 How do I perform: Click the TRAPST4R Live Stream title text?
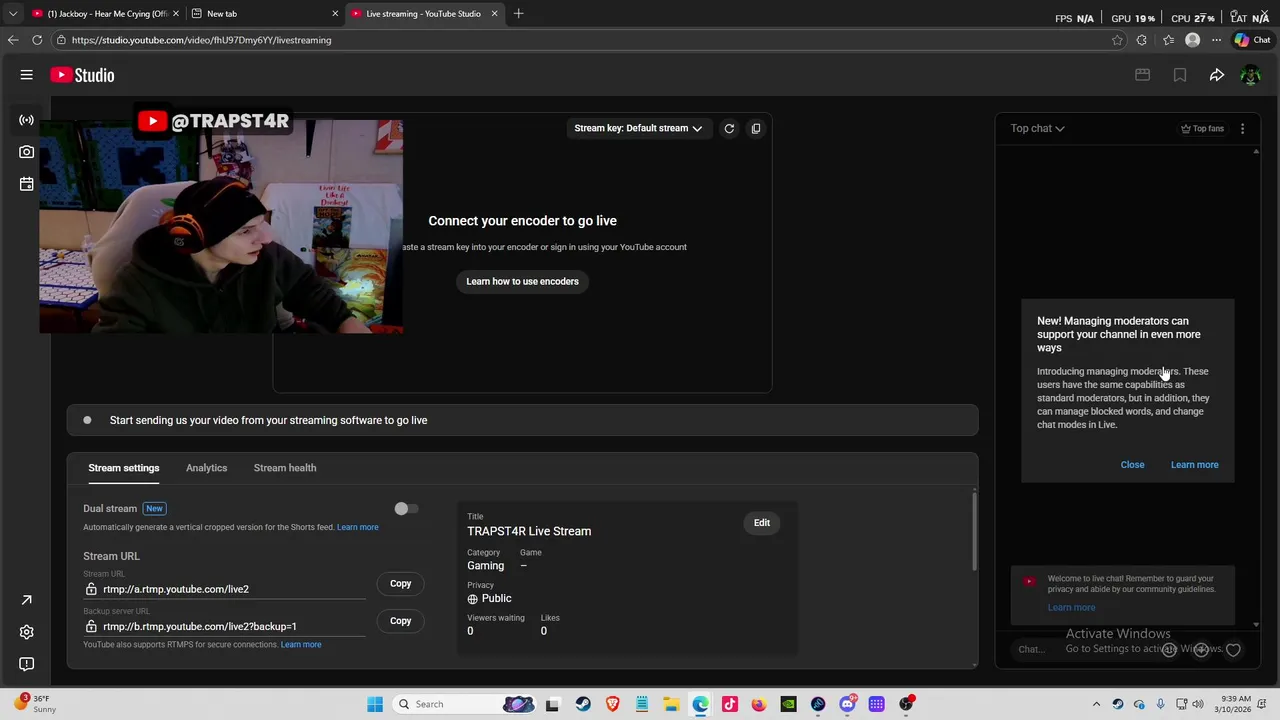pyautogui.click(x=529, y=531)
